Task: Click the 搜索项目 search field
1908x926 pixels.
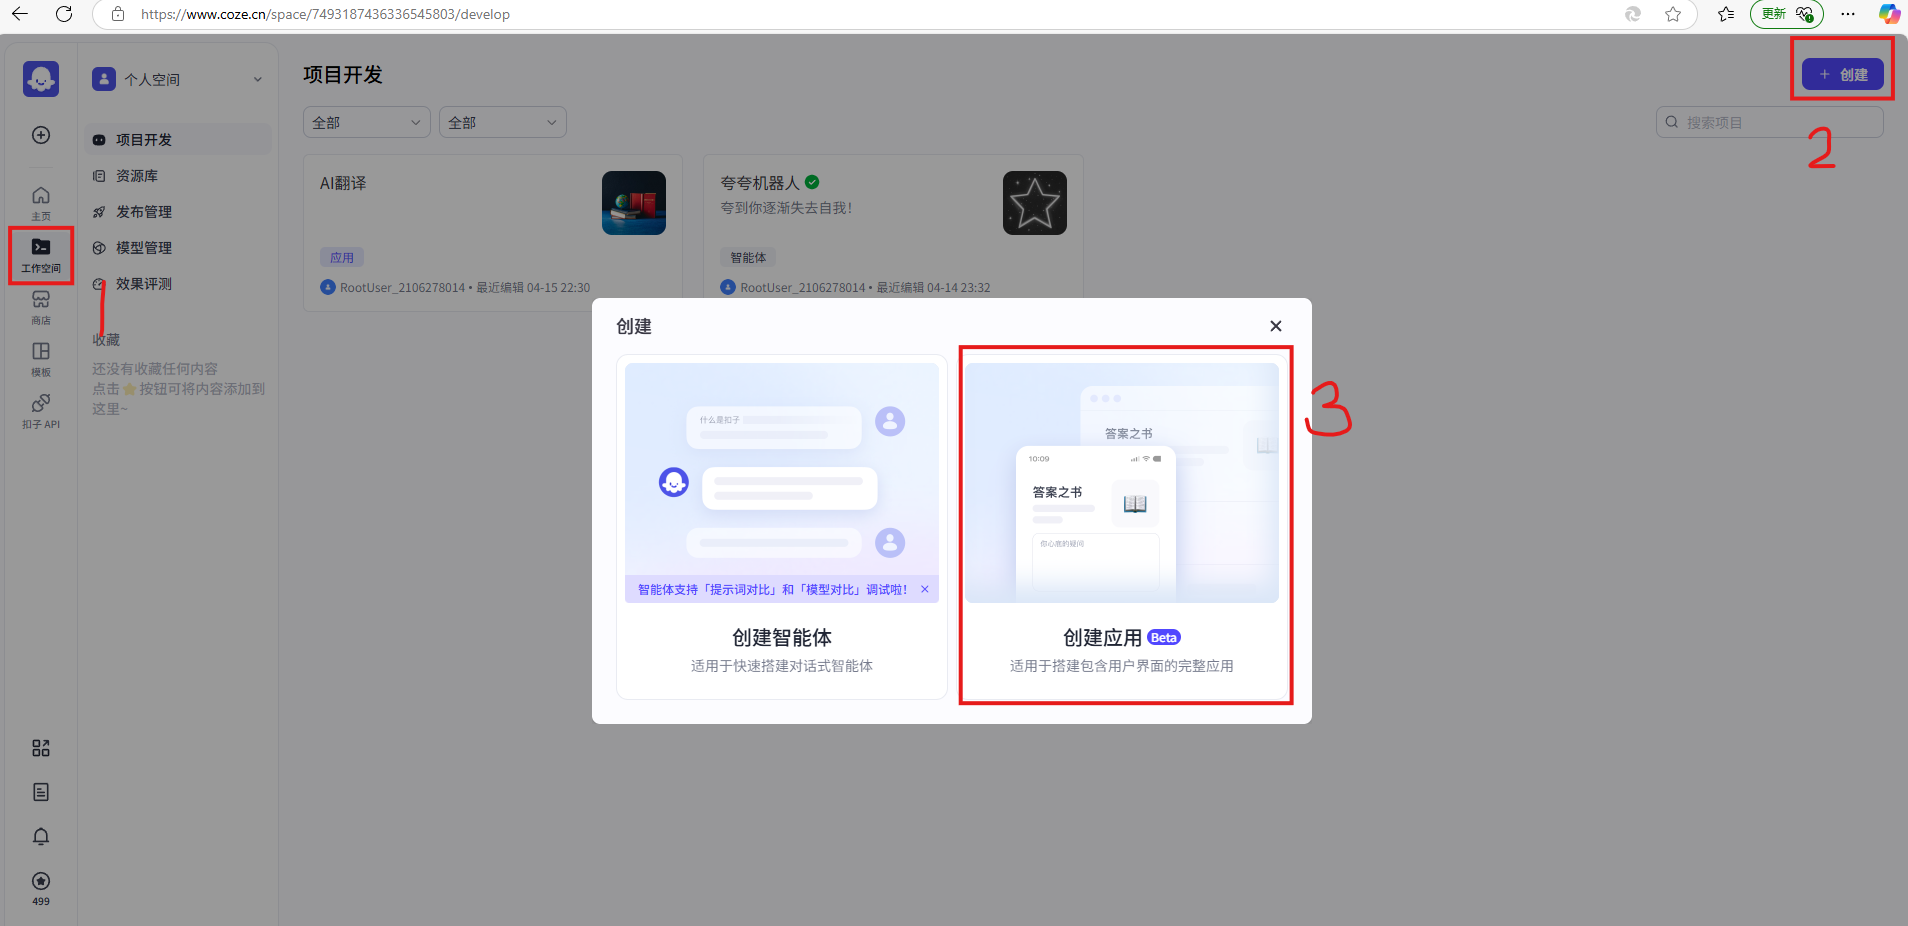Action: pyautogui.click(x=1770, y=122)
